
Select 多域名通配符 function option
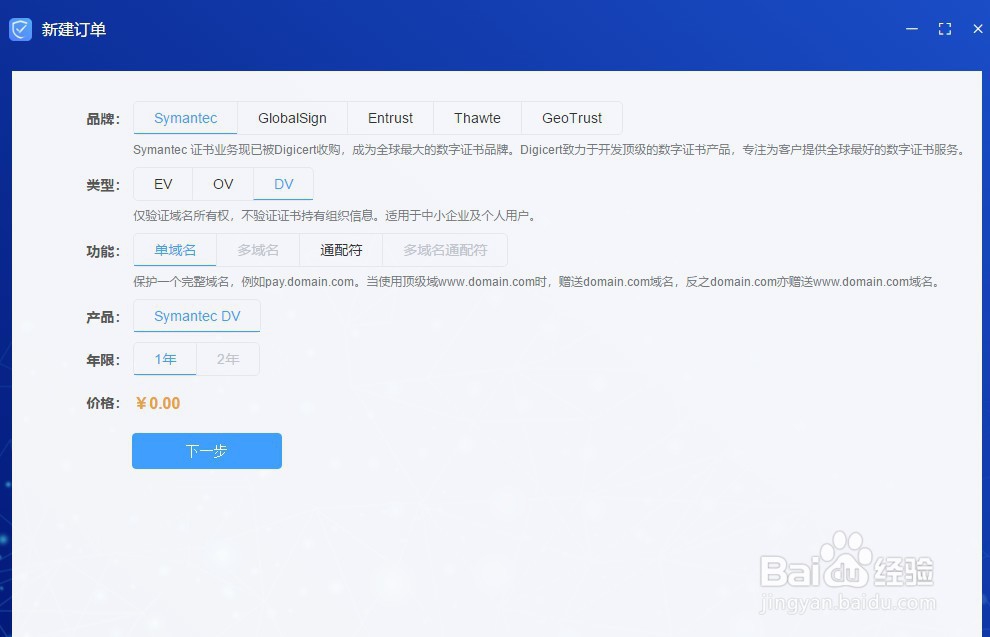coord(445,250)
